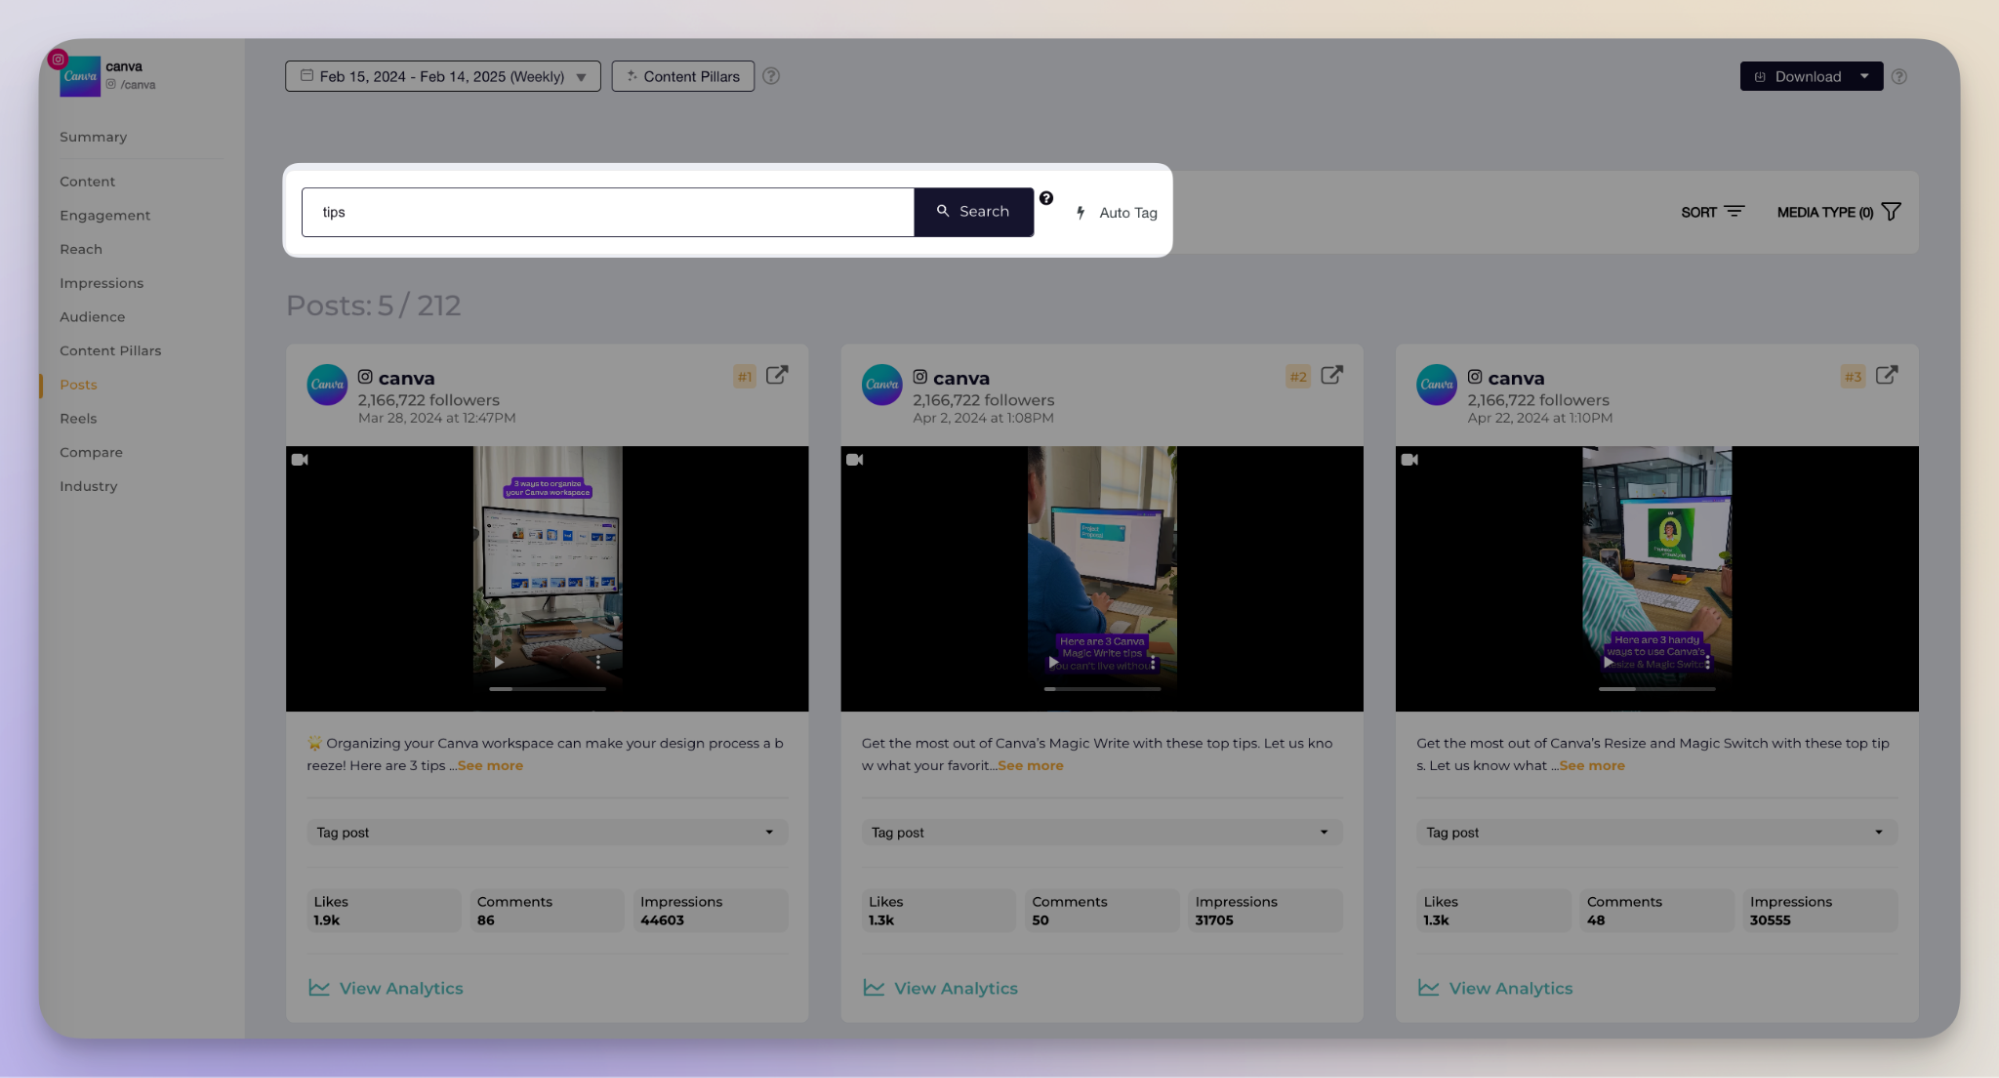Expand See more on Magic Write caption
The image size is (1999, 1078).
(x=1031, y=766)
